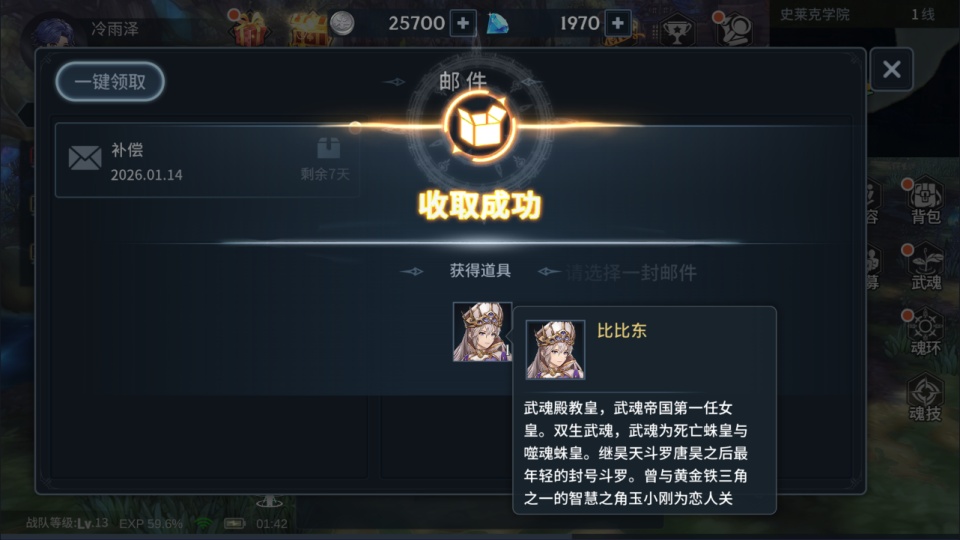The height and width of the screenshot is (540, 960).
Task: Tap the silver coin currency icon
Action: 342,24
